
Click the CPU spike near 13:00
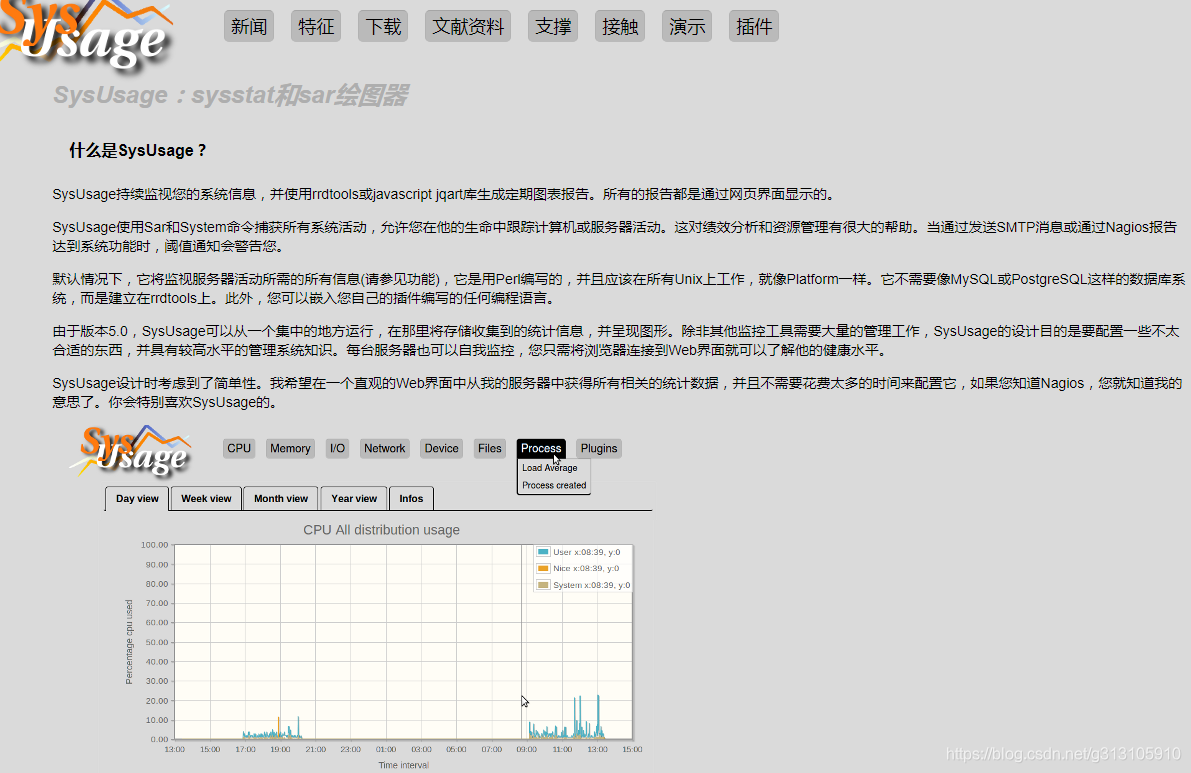[x=599, y=715]
